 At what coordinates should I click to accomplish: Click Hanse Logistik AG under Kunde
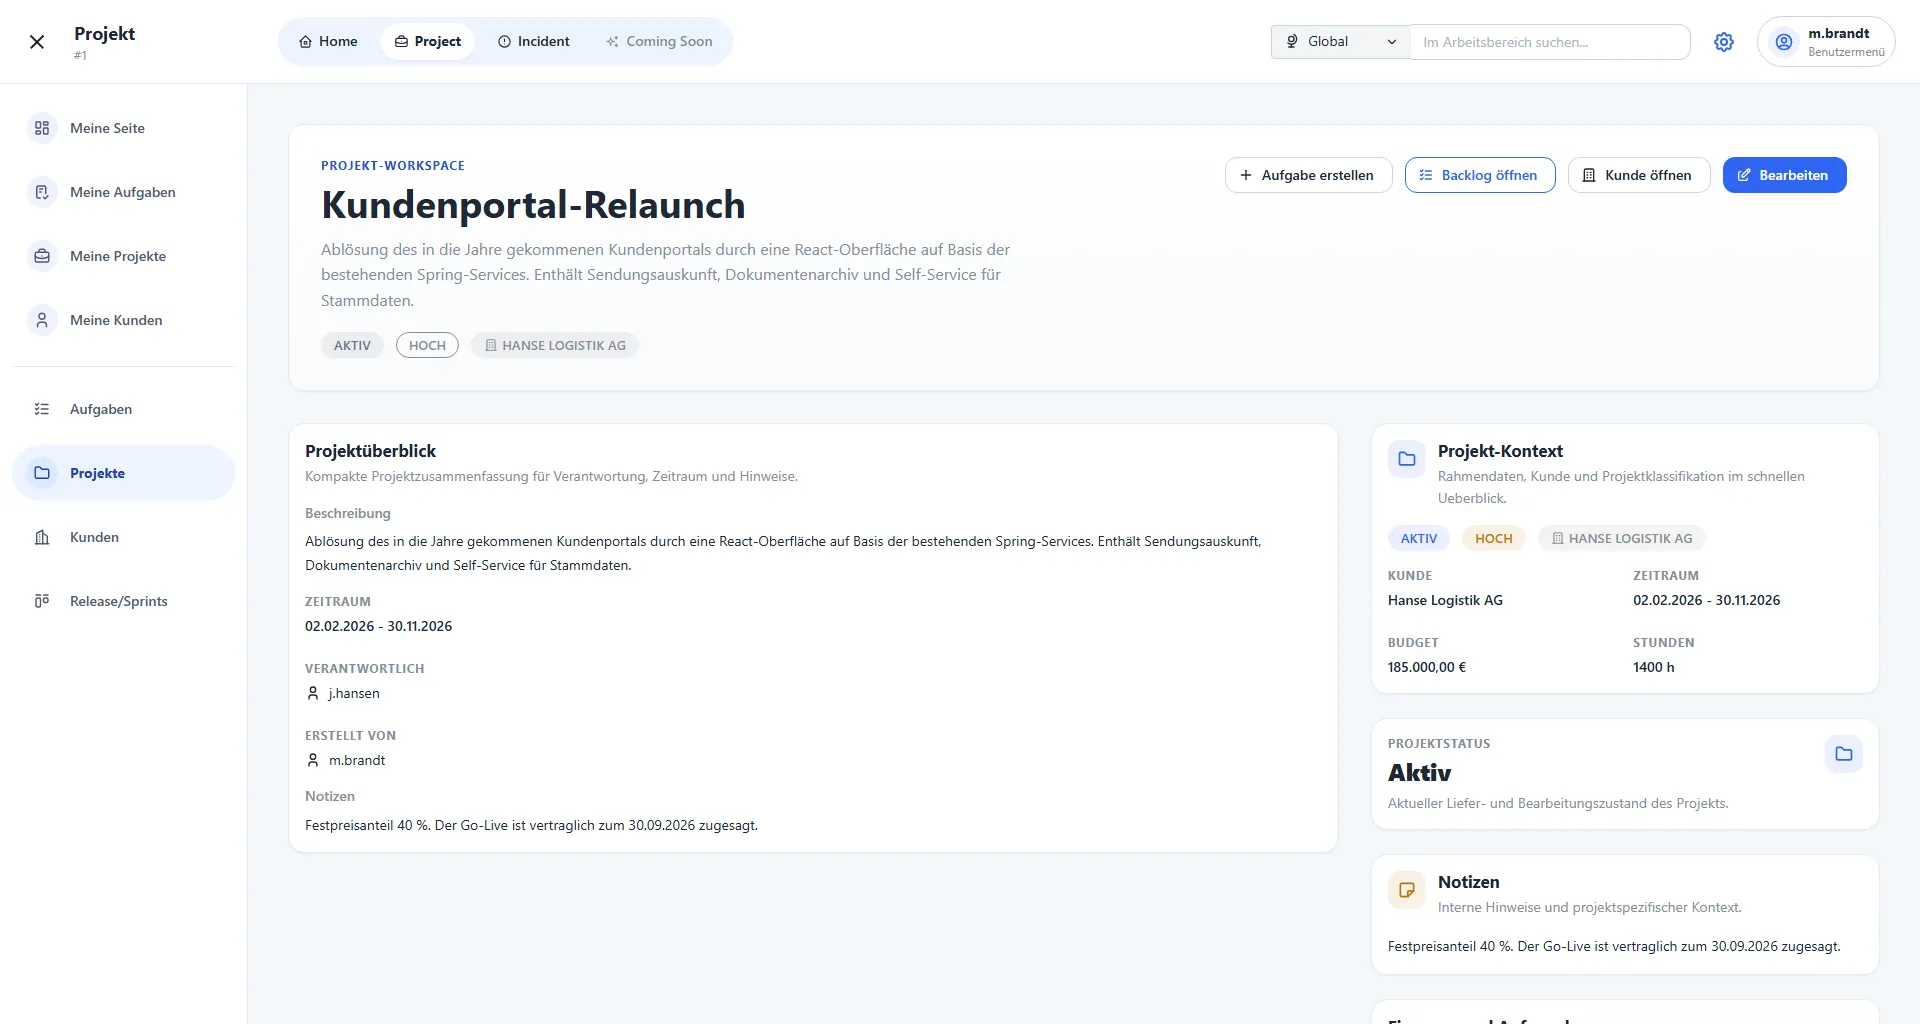pyautogui.click(x=1445, y=600)
